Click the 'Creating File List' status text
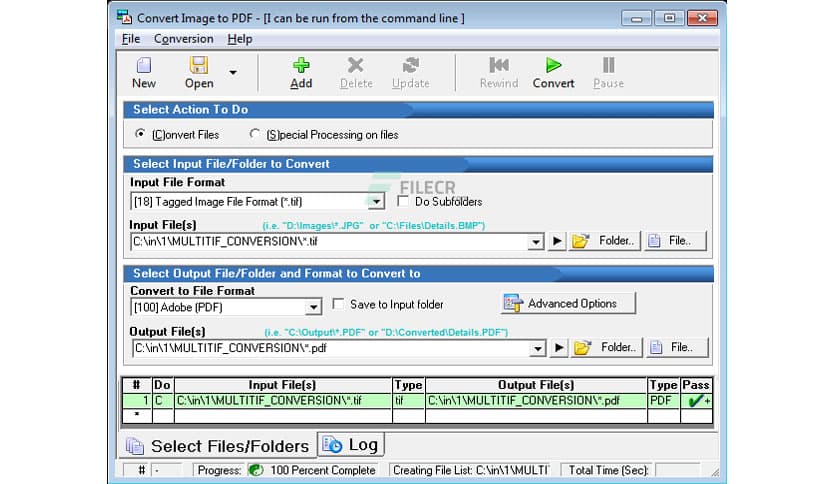Image resolution: width=836 pixels, height=484 pixels. pos(470,470)
